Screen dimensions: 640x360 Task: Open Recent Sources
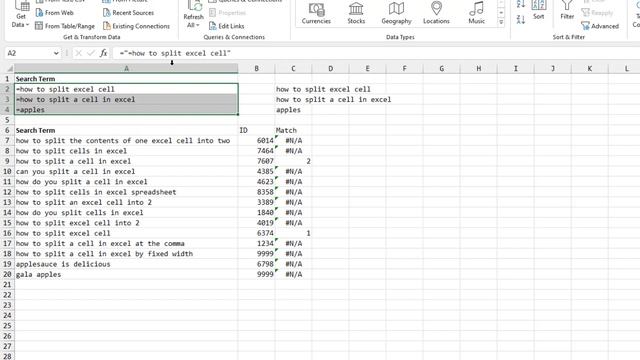(x=128, y=13)
